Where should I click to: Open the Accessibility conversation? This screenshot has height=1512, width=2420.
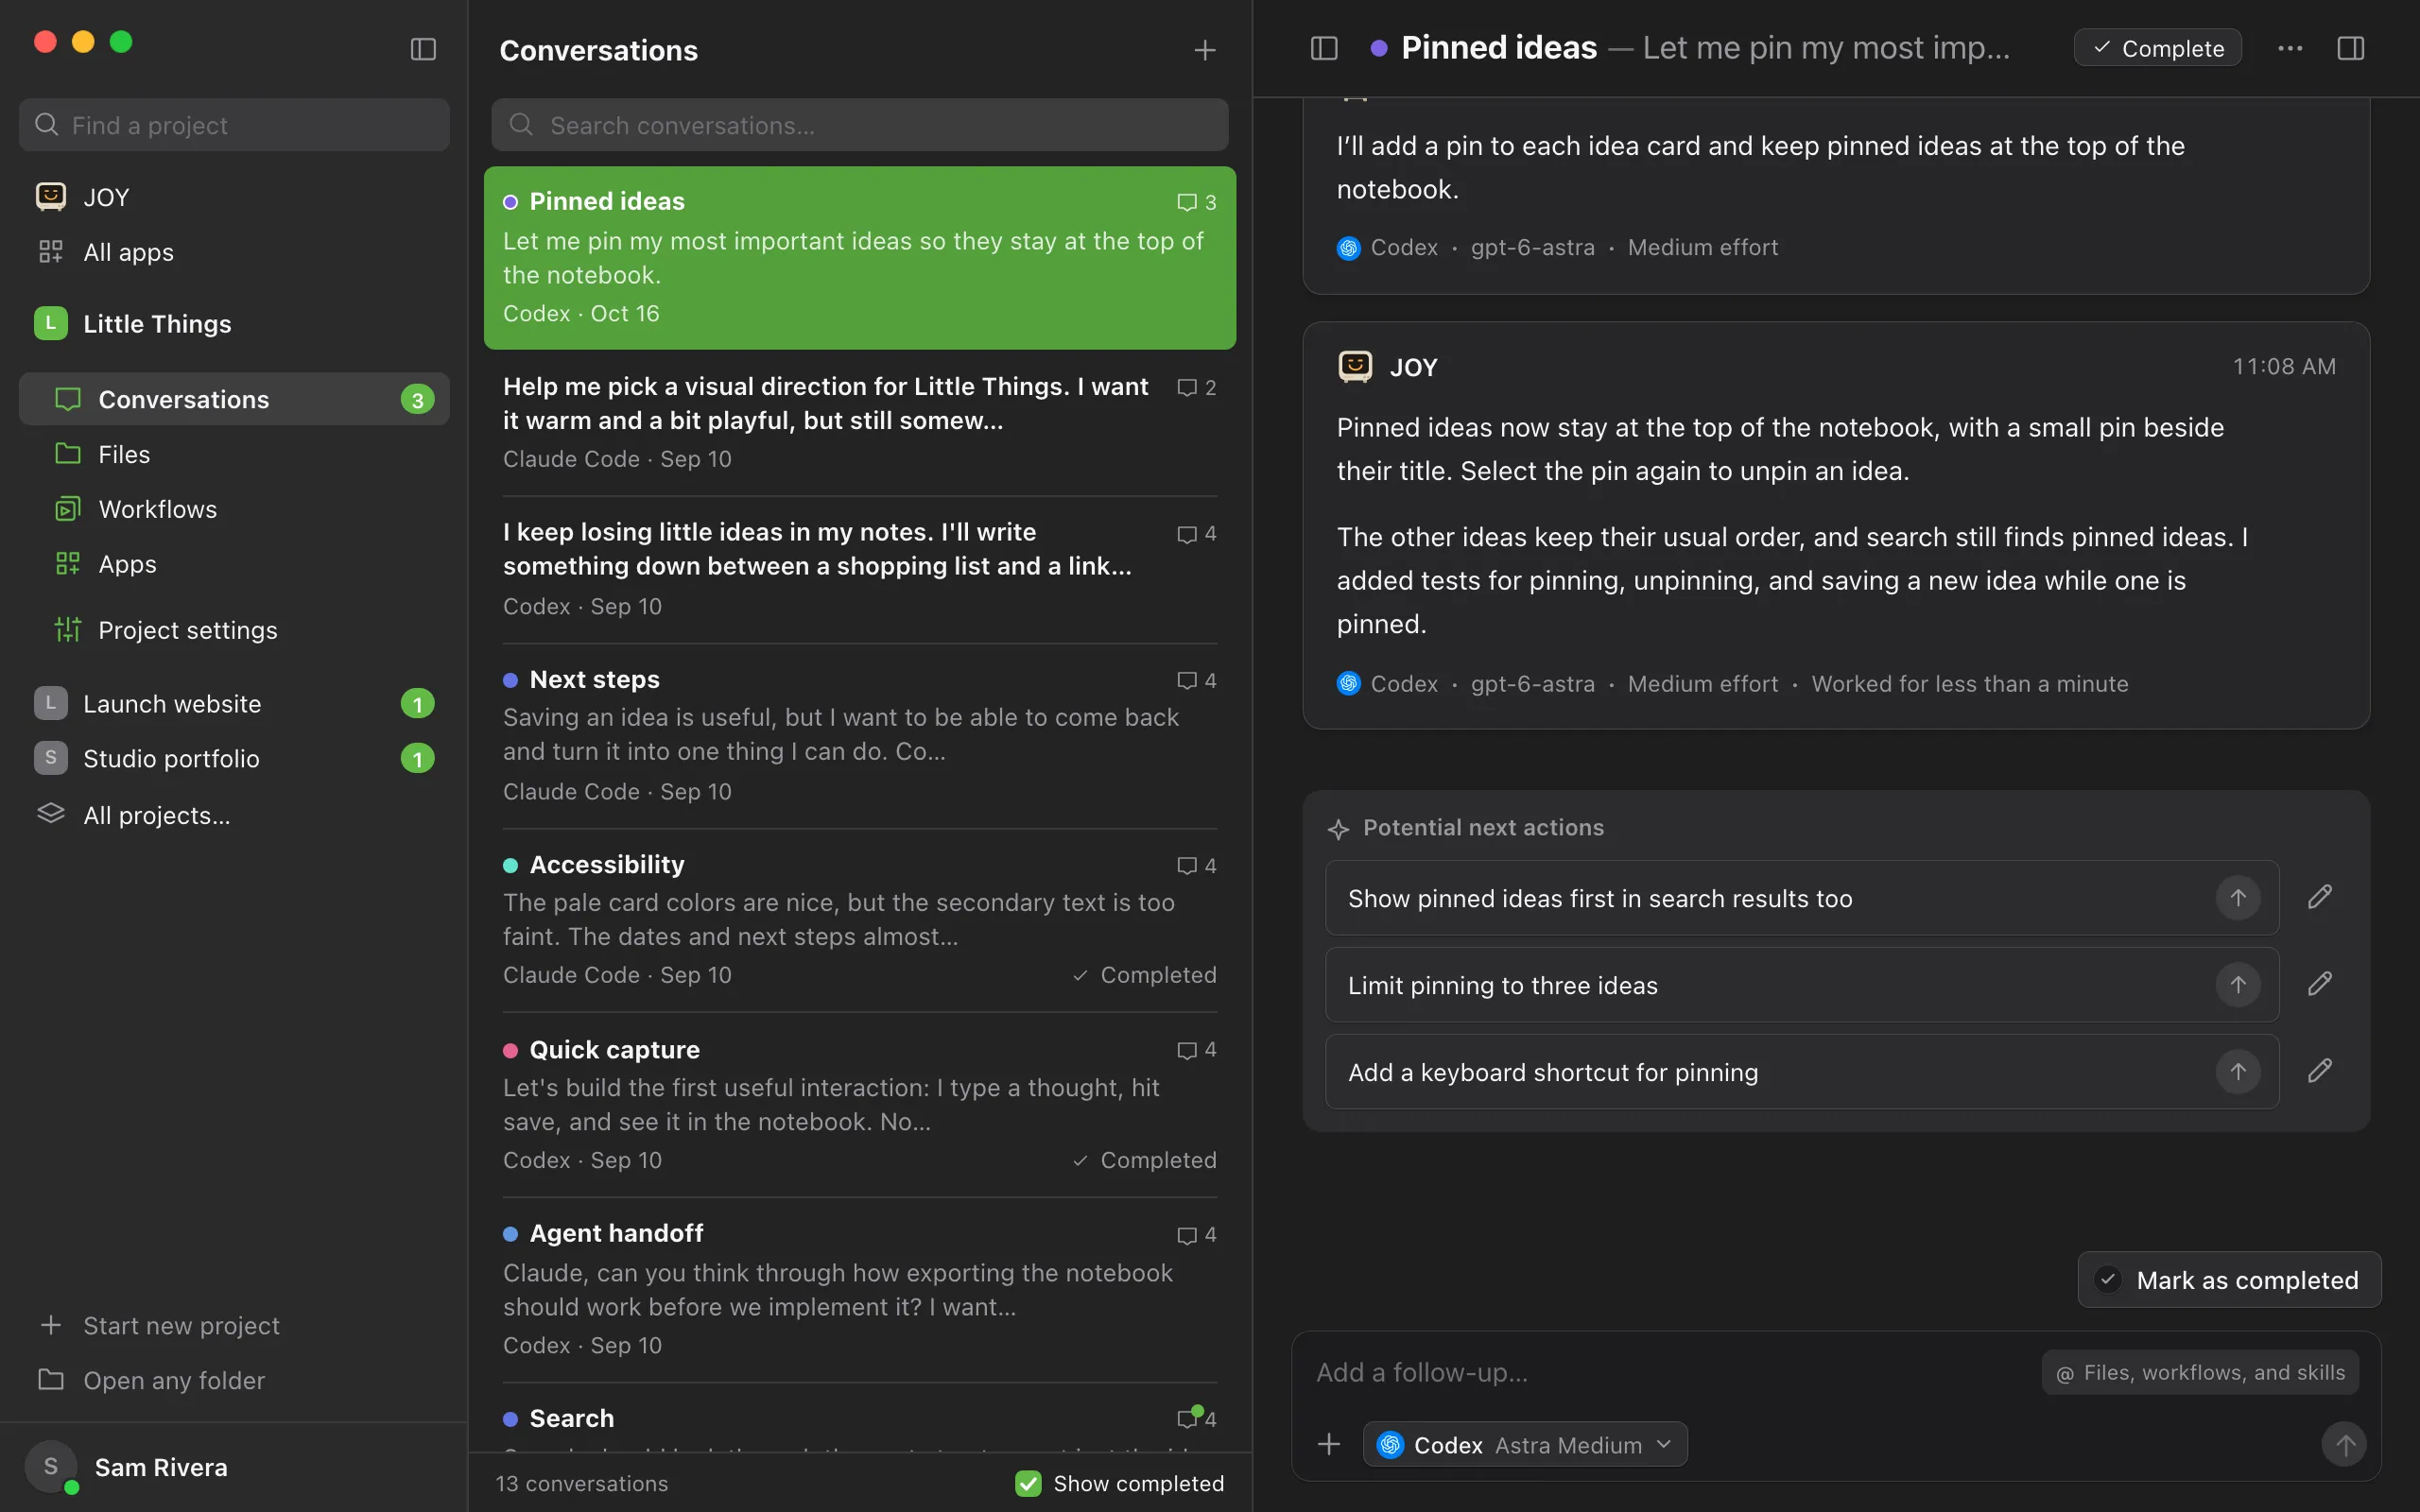tap(860, 920)
